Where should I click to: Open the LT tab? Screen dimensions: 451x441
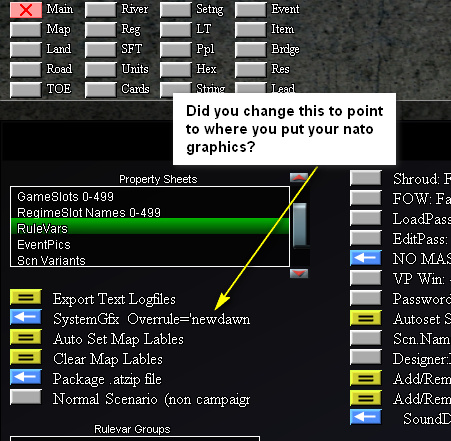coord(176,30)
